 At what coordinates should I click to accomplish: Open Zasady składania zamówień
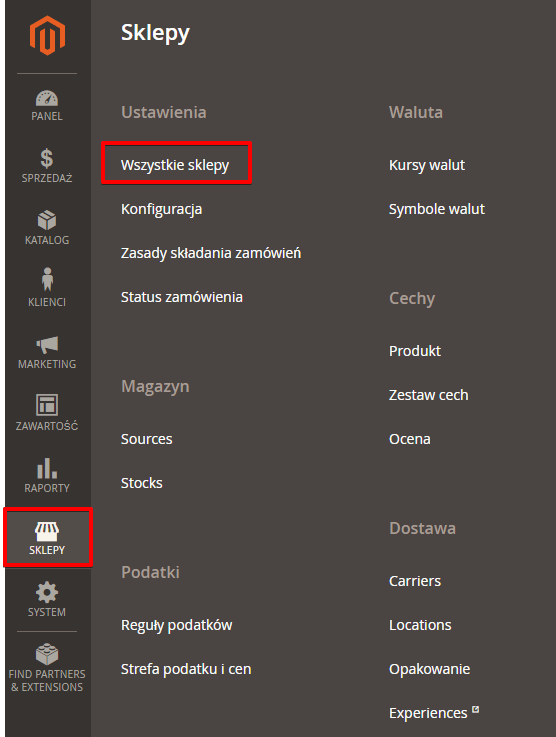click(211, 253)
